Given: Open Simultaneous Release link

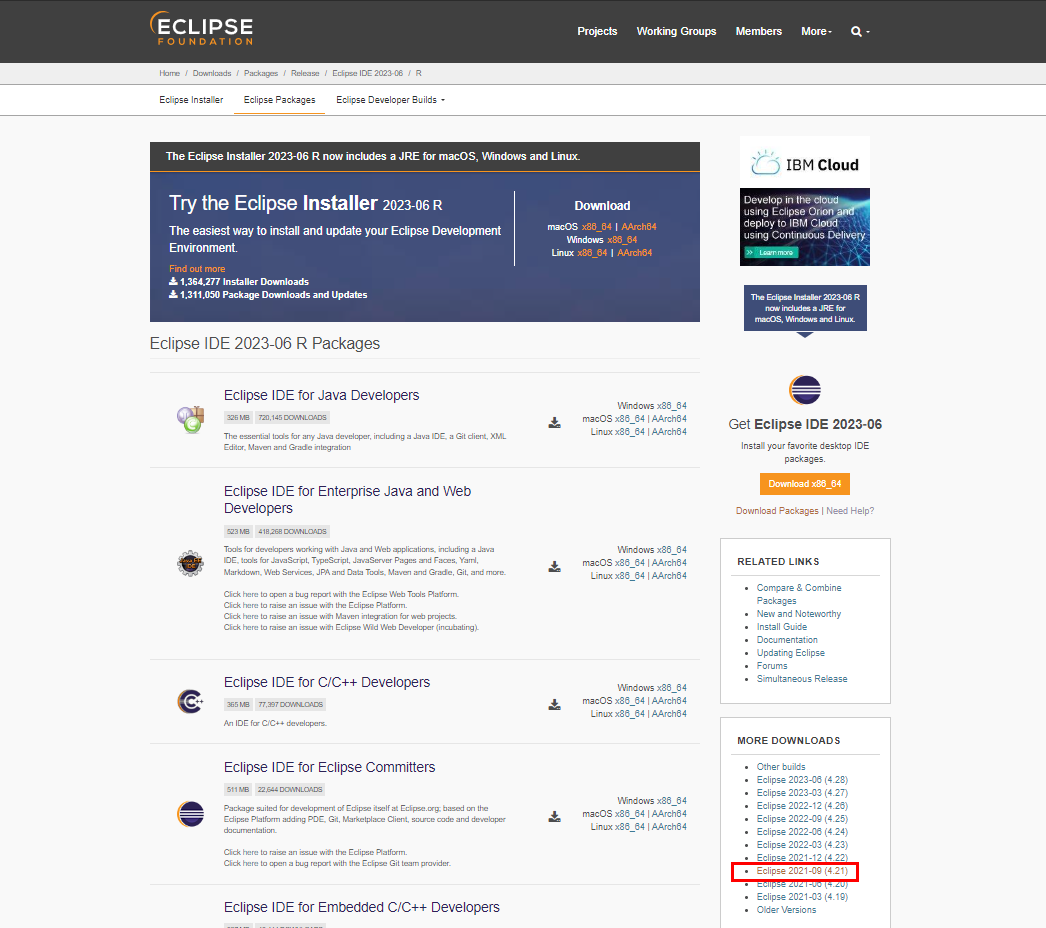Looking at the screenshot, I should click(x=802, y=679).
